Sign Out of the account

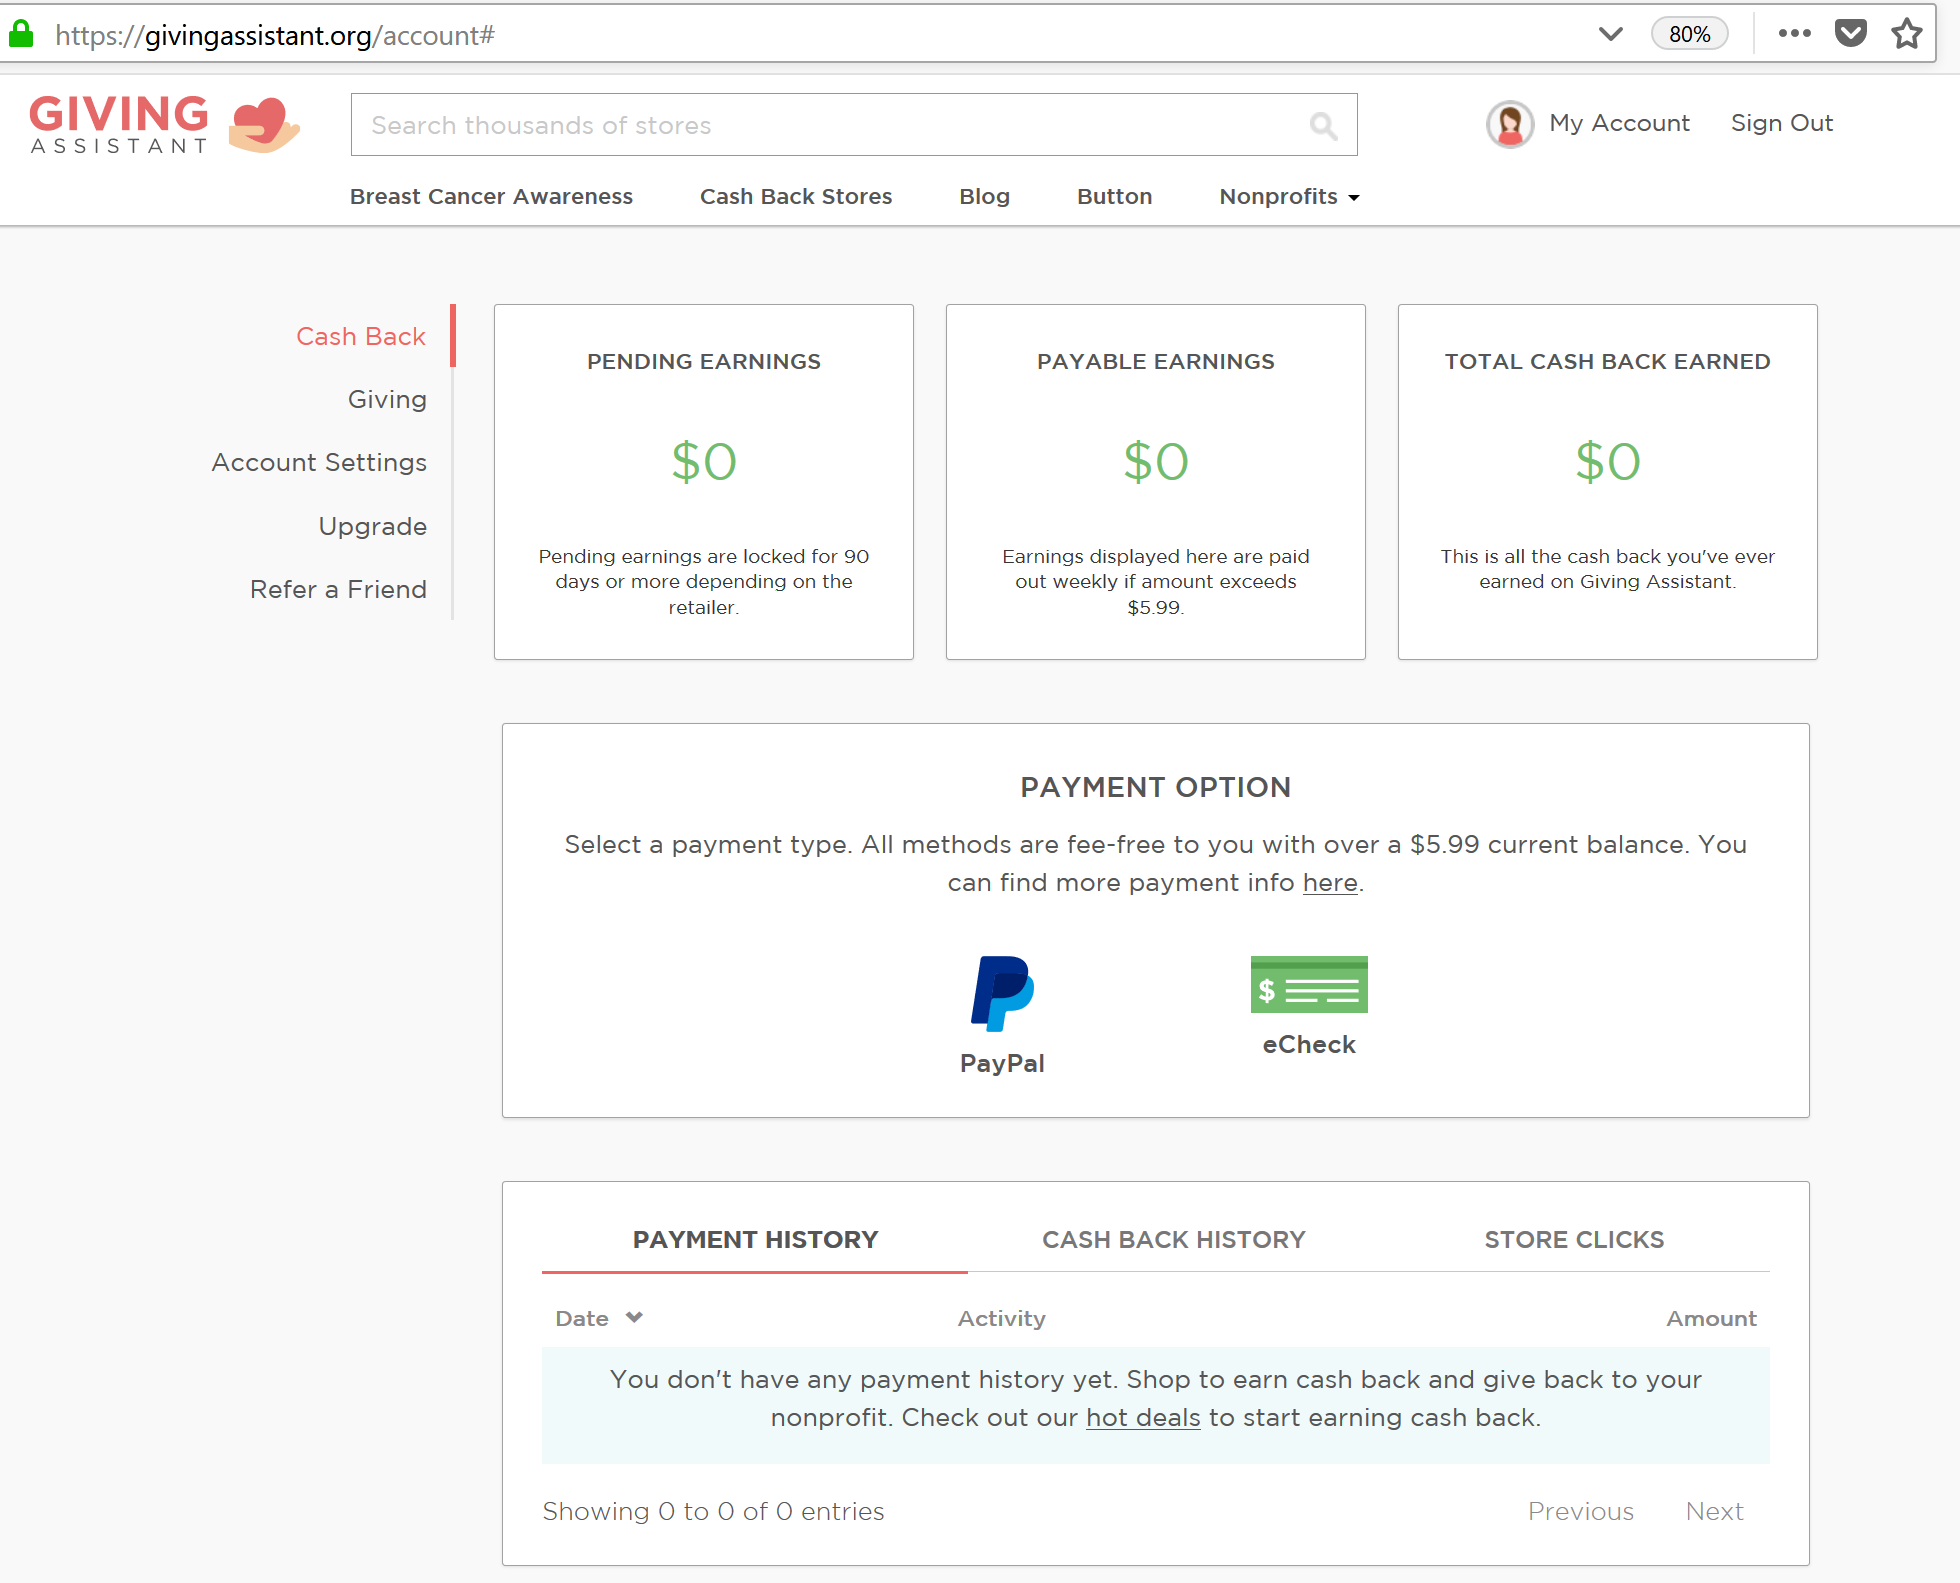[1781, 122]
